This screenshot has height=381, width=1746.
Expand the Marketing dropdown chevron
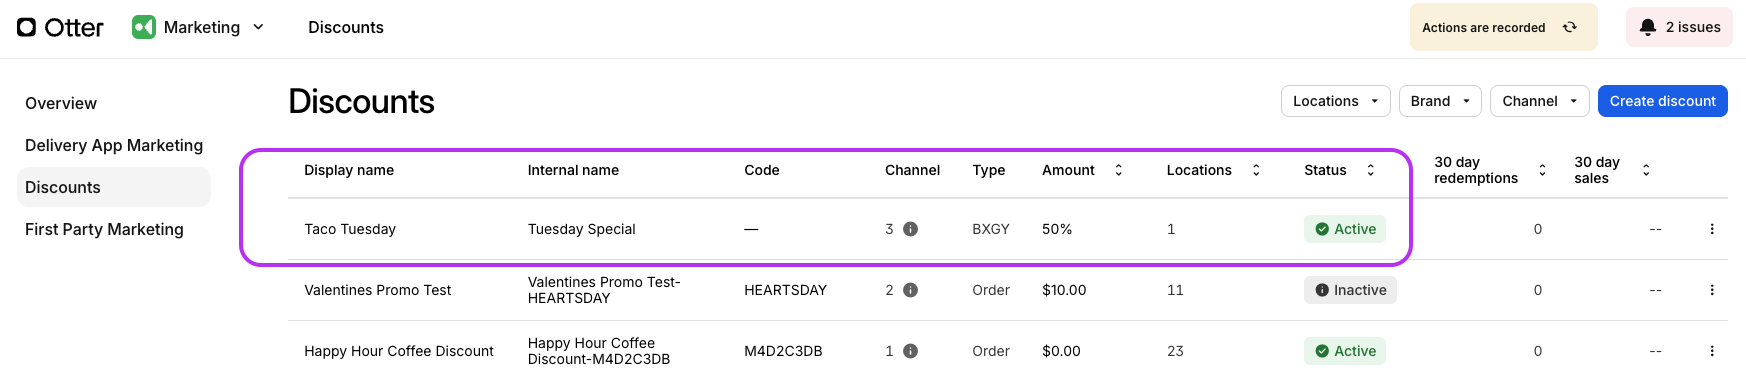point(258,27)
